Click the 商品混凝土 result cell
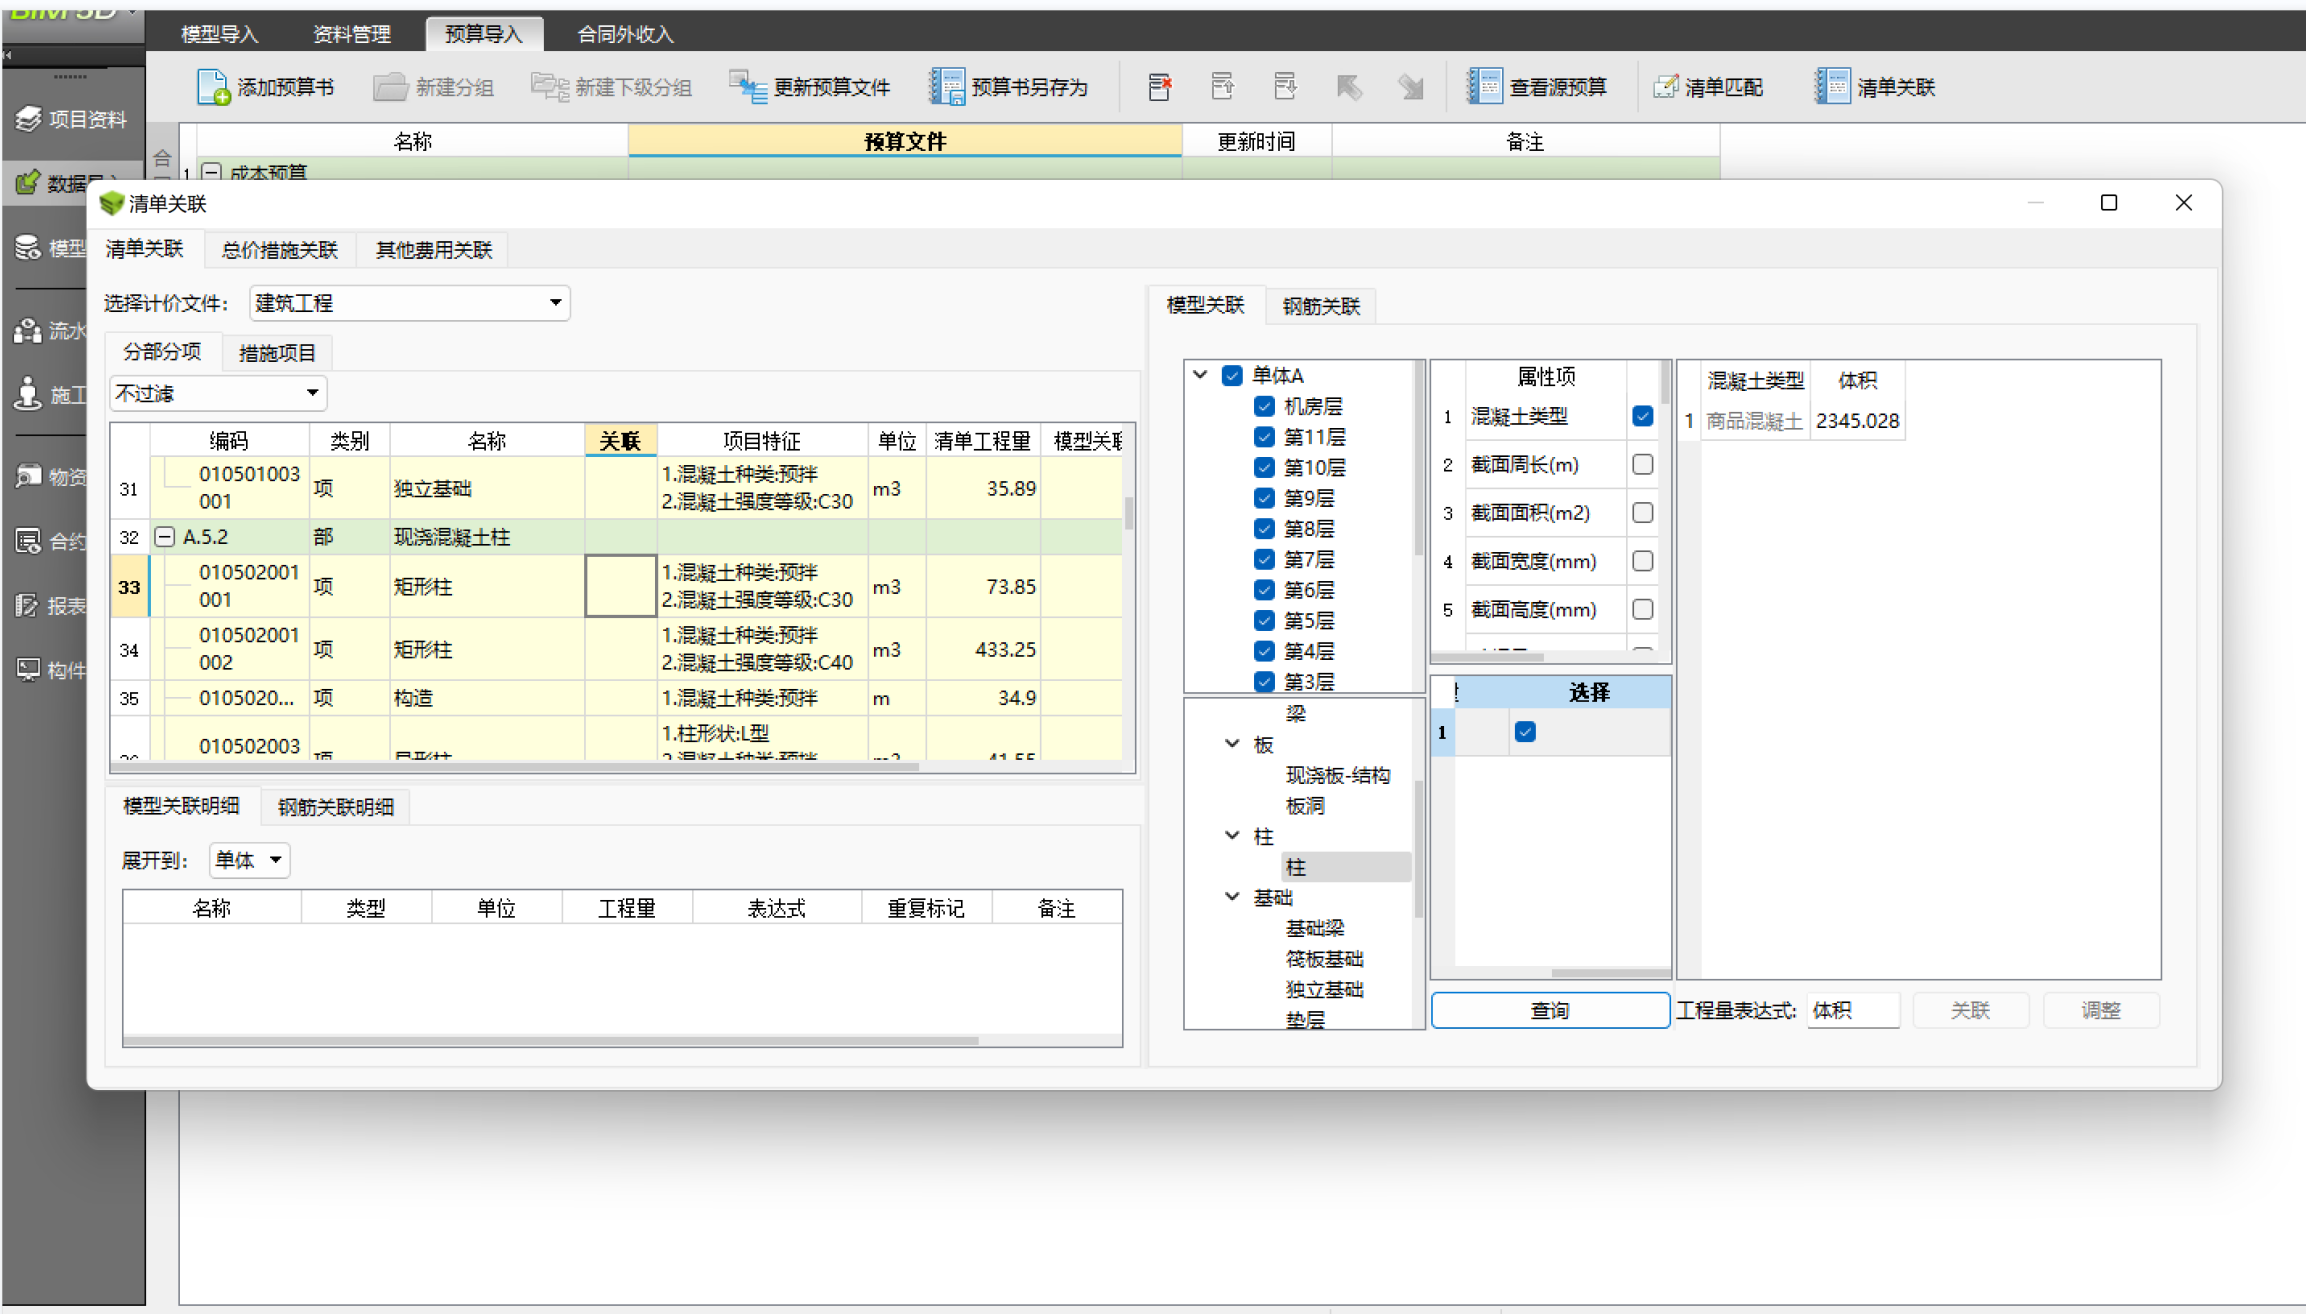This screenshot has height=1314, width=2306. 1754,420
